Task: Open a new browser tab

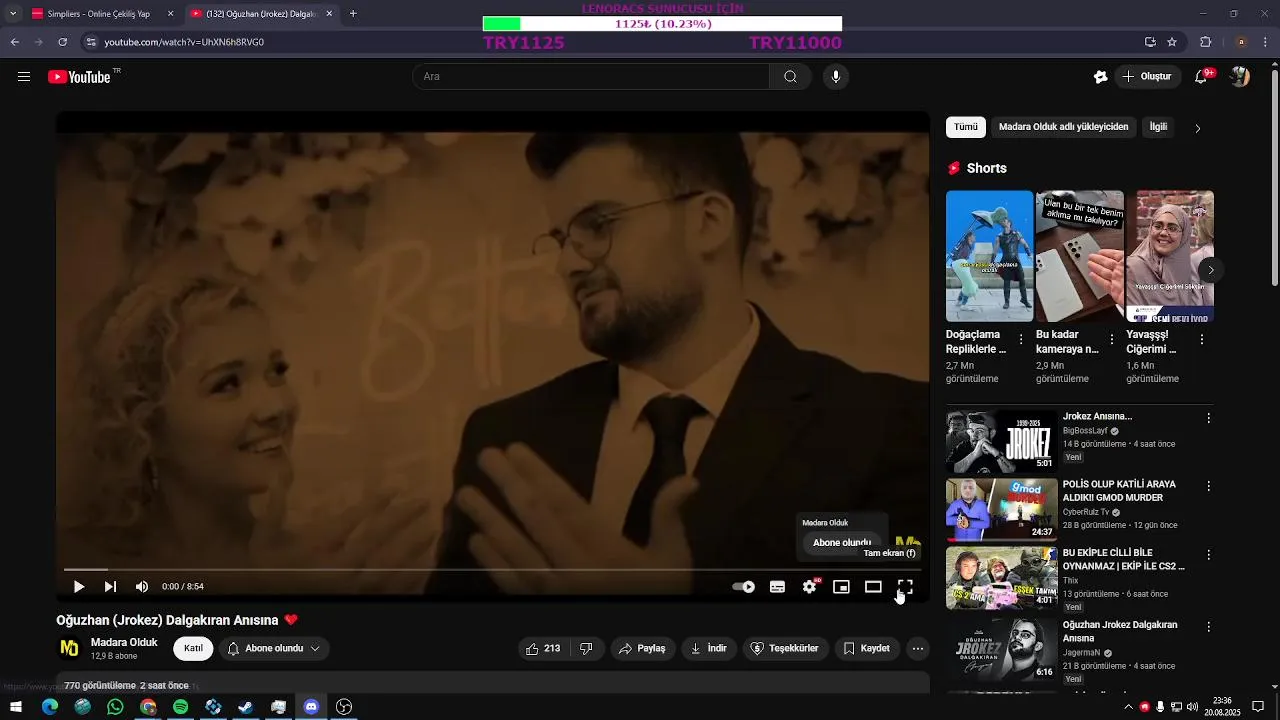Action: click(x=353, y=14)
